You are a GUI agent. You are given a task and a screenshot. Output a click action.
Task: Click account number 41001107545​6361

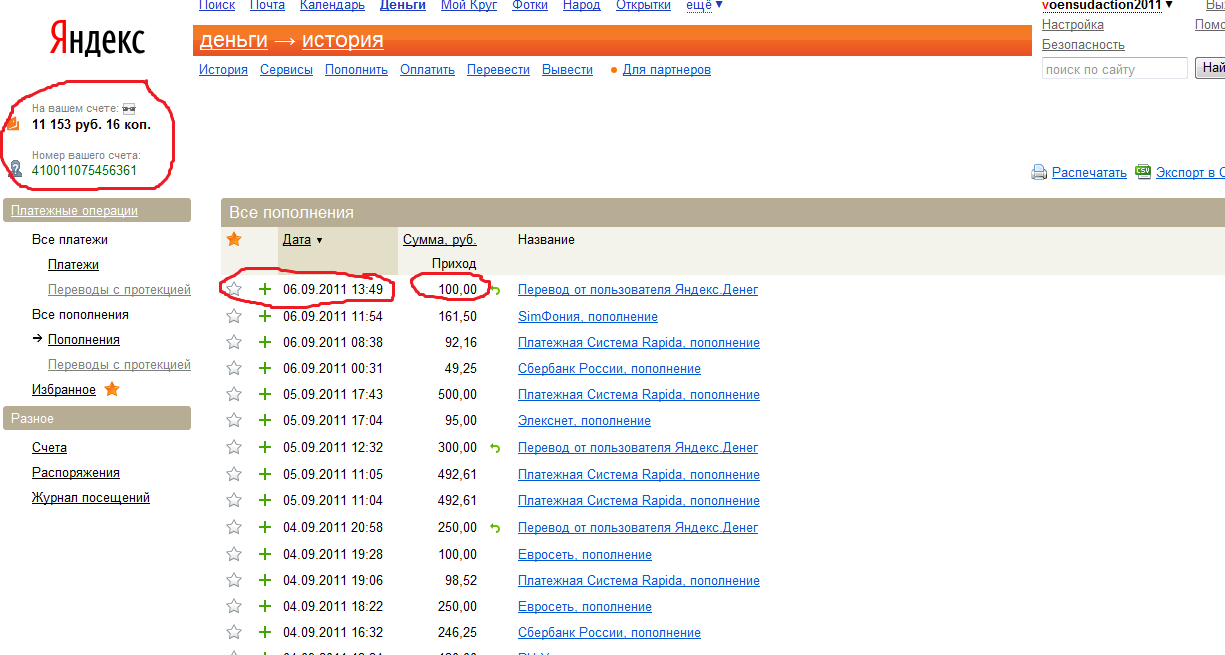click(84, 170)
